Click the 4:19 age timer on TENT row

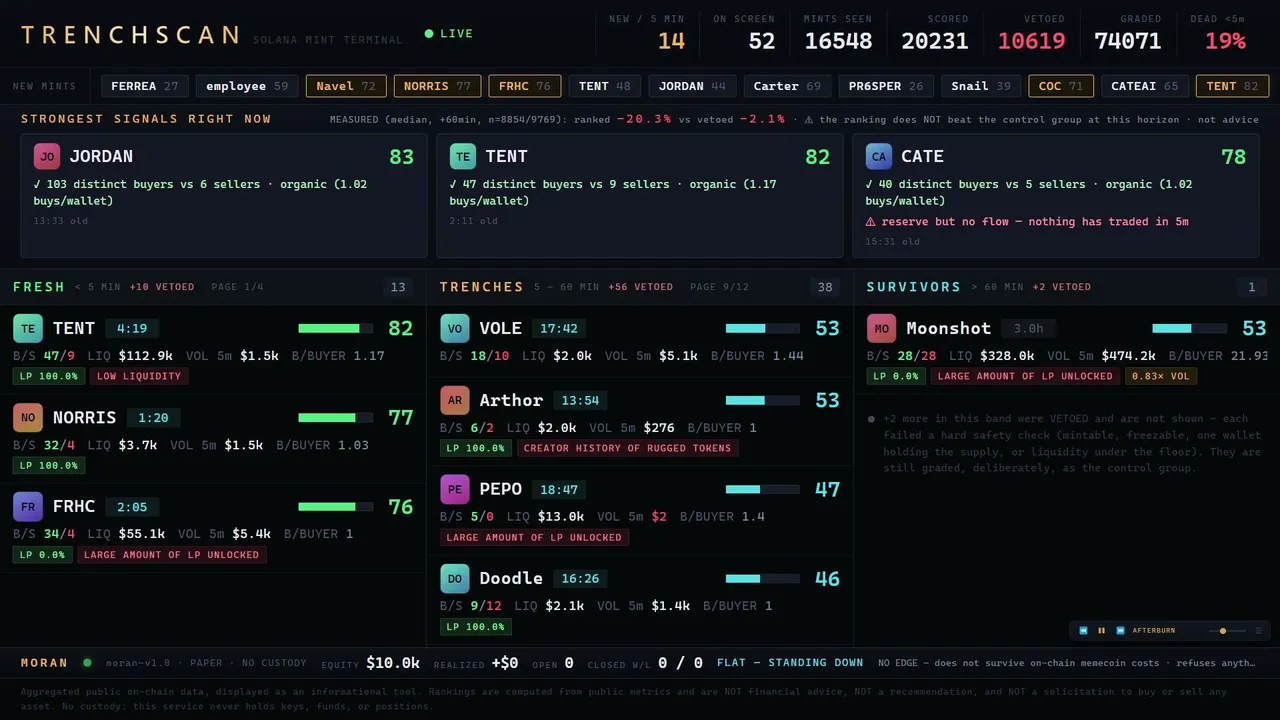[x=132, y=328]
